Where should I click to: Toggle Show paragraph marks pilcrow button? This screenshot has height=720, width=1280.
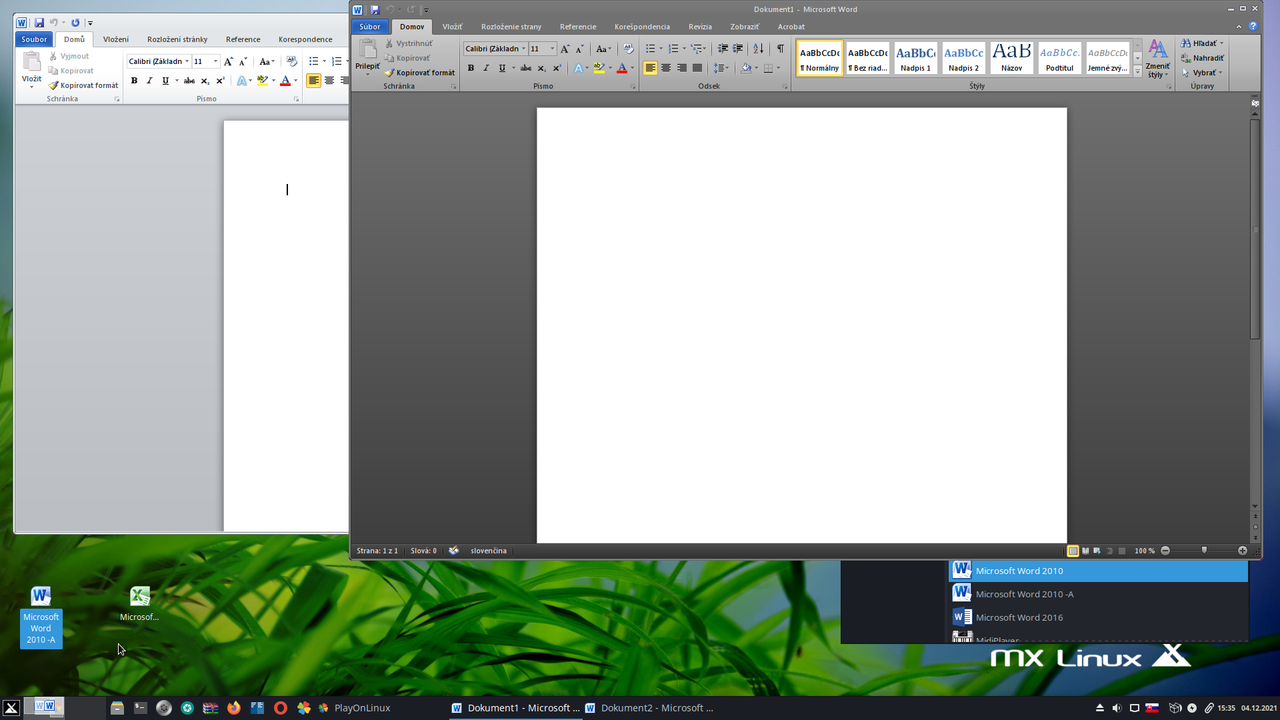coord(780,49)
